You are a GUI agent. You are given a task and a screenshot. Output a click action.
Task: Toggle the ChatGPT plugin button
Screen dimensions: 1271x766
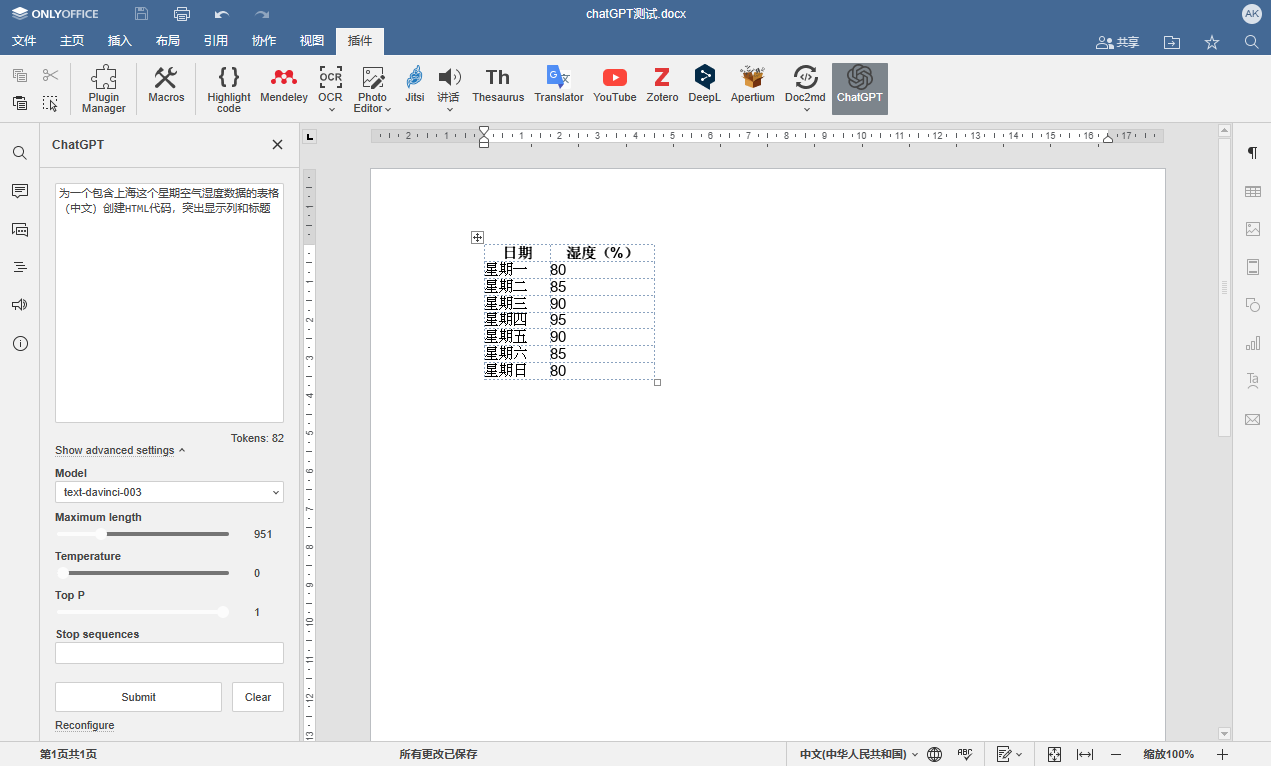(860, 88)
